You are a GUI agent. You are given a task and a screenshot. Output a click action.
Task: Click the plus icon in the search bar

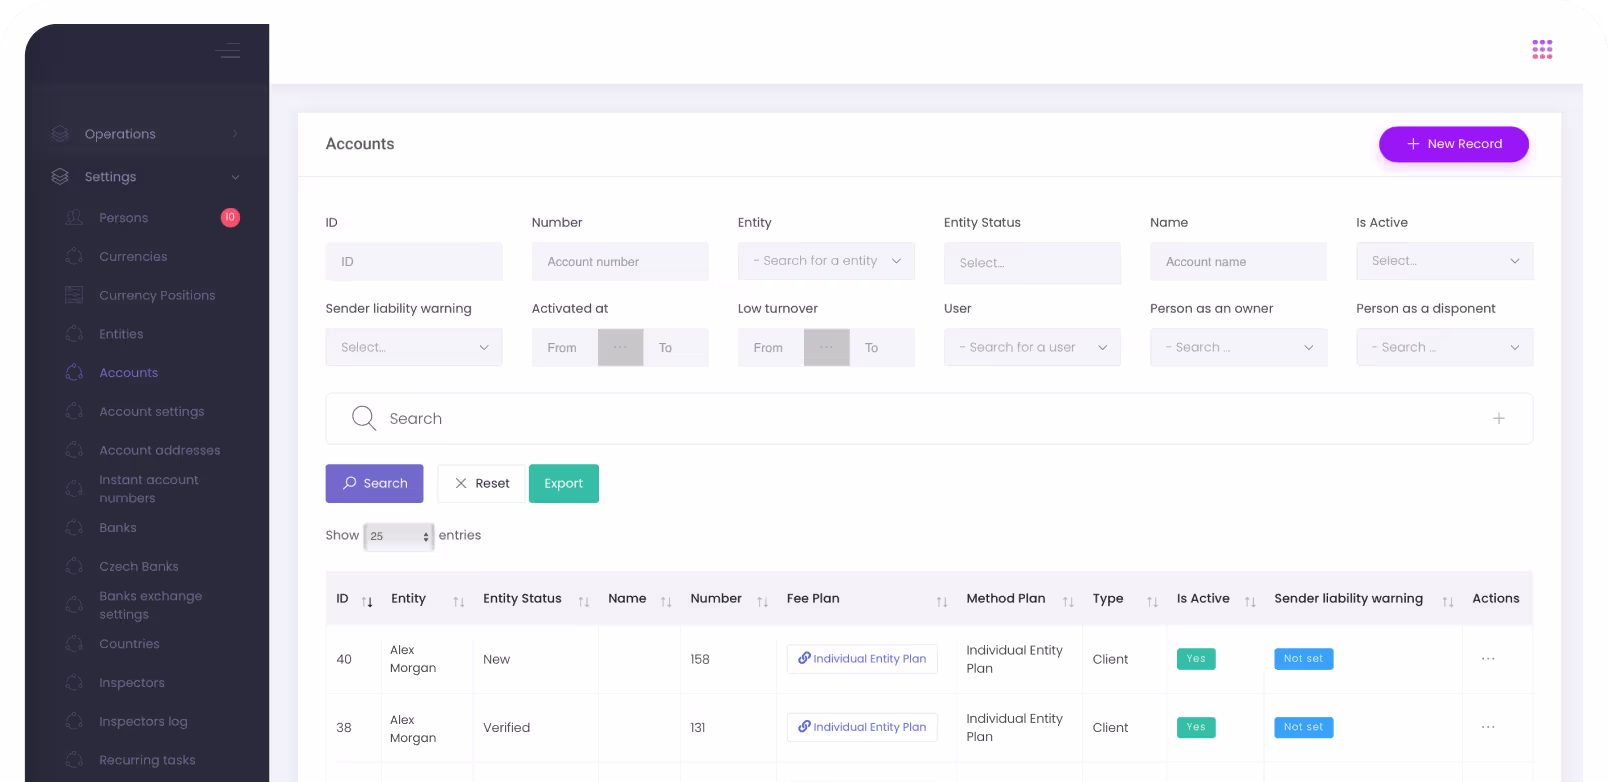[x=1498, y=418]
